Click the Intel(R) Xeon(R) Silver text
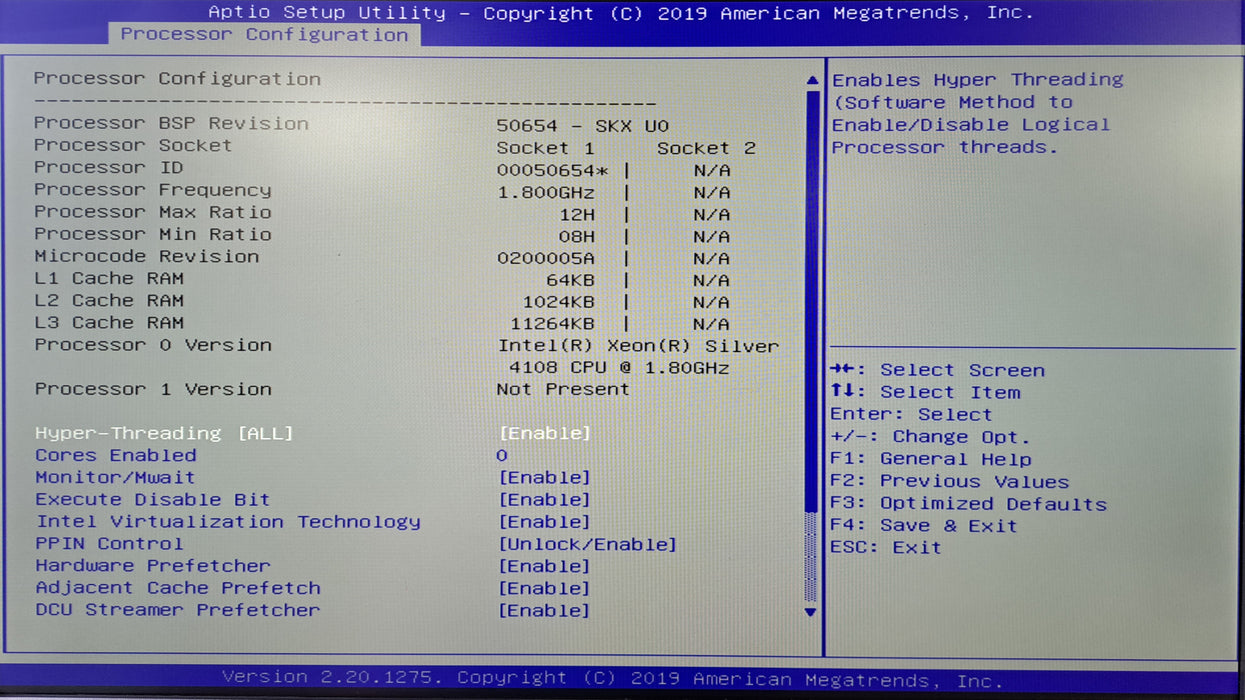The image size is (1245, 700). coord(638,347)
